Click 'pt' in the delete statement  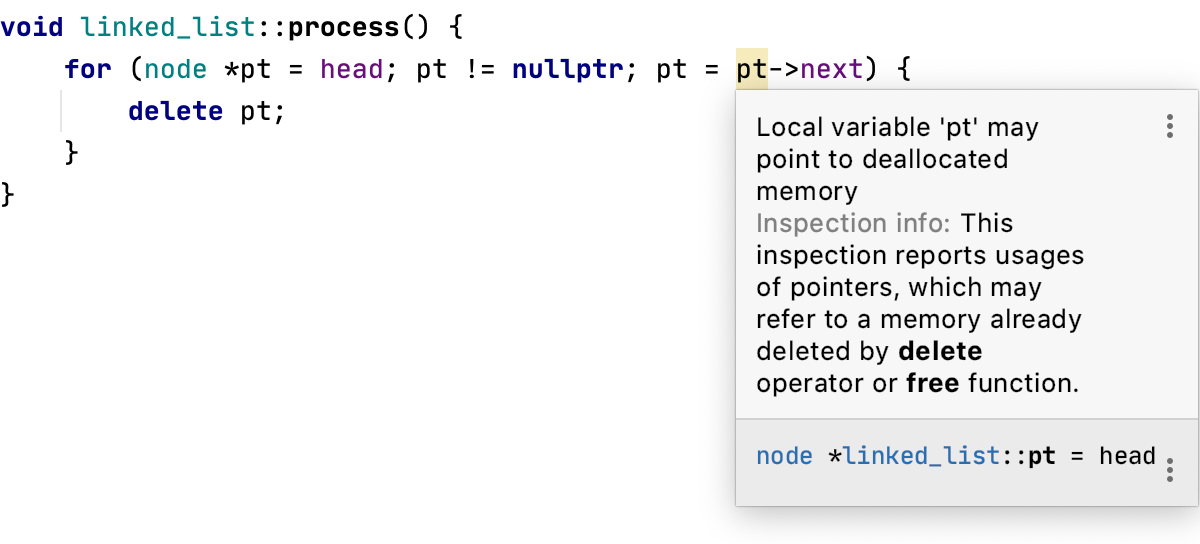coord(255,111)
